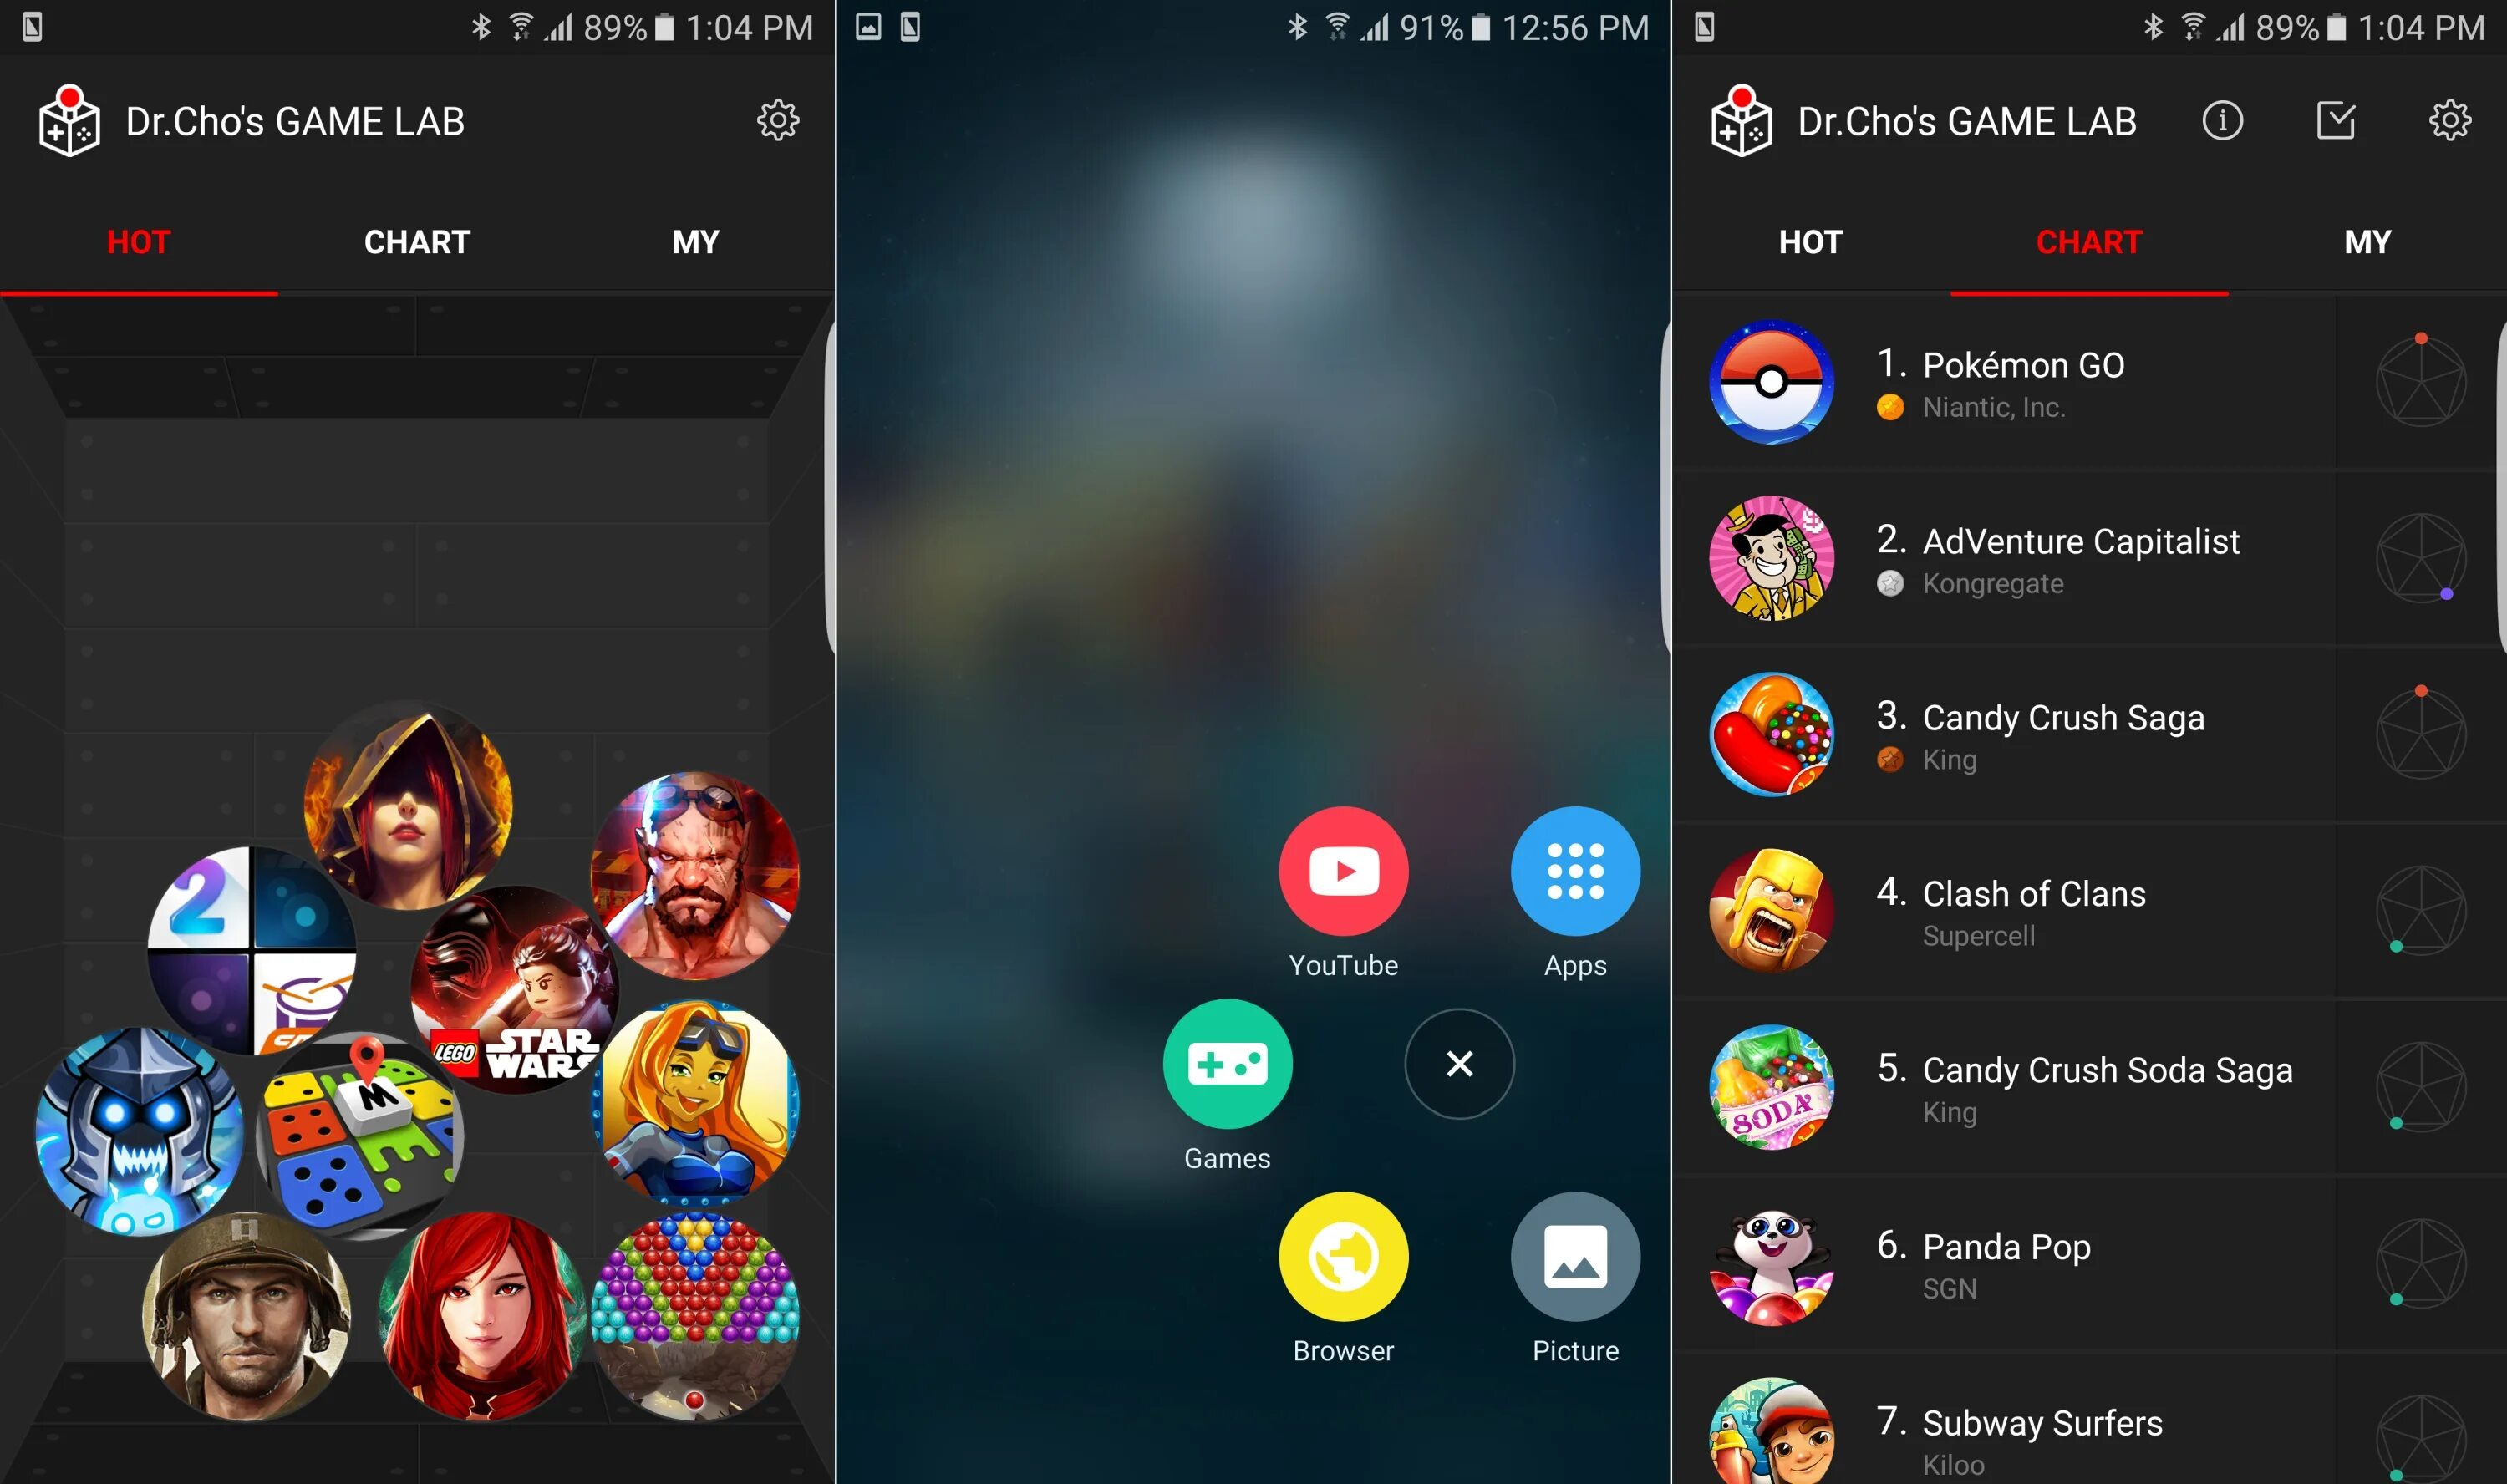2507x1484 pixels.
Task: Open Dr.Cho's GAME LAB icon
Action: coord(64,120)
